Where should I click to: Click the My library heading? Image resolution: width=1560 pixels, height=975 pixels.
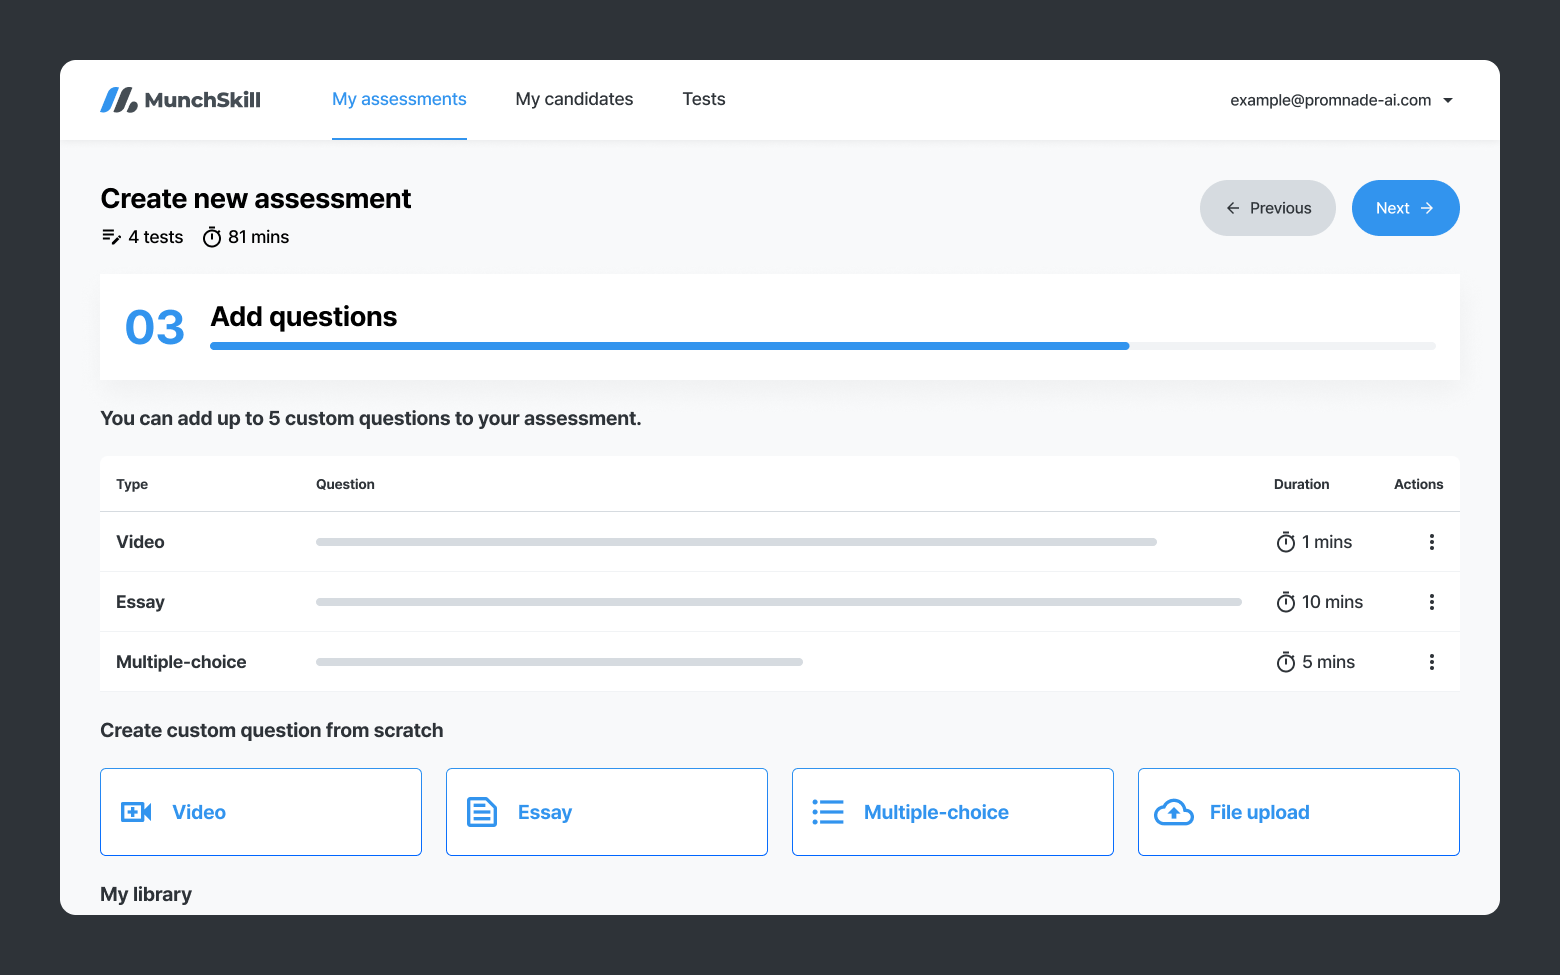pos(146,894)
